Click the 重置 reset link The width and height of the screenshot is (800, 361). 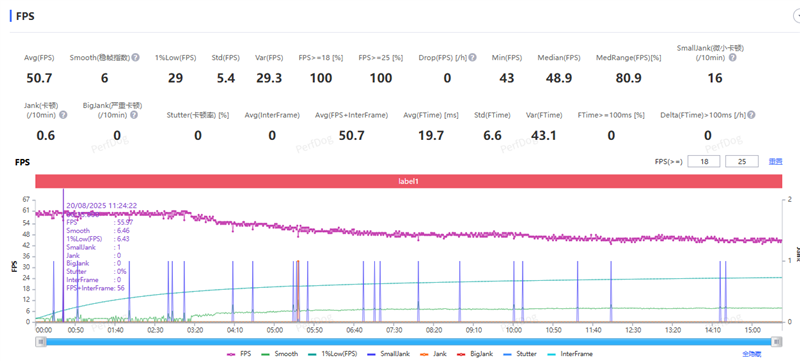776,162
